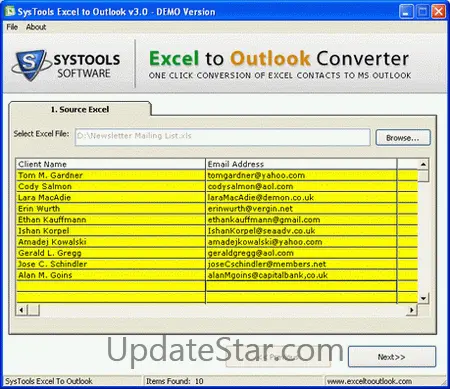Select the erinwurth@vergin.net cell
Image resolution: width=450 pixels, height=389 pixels.
(x=301, y=209)
